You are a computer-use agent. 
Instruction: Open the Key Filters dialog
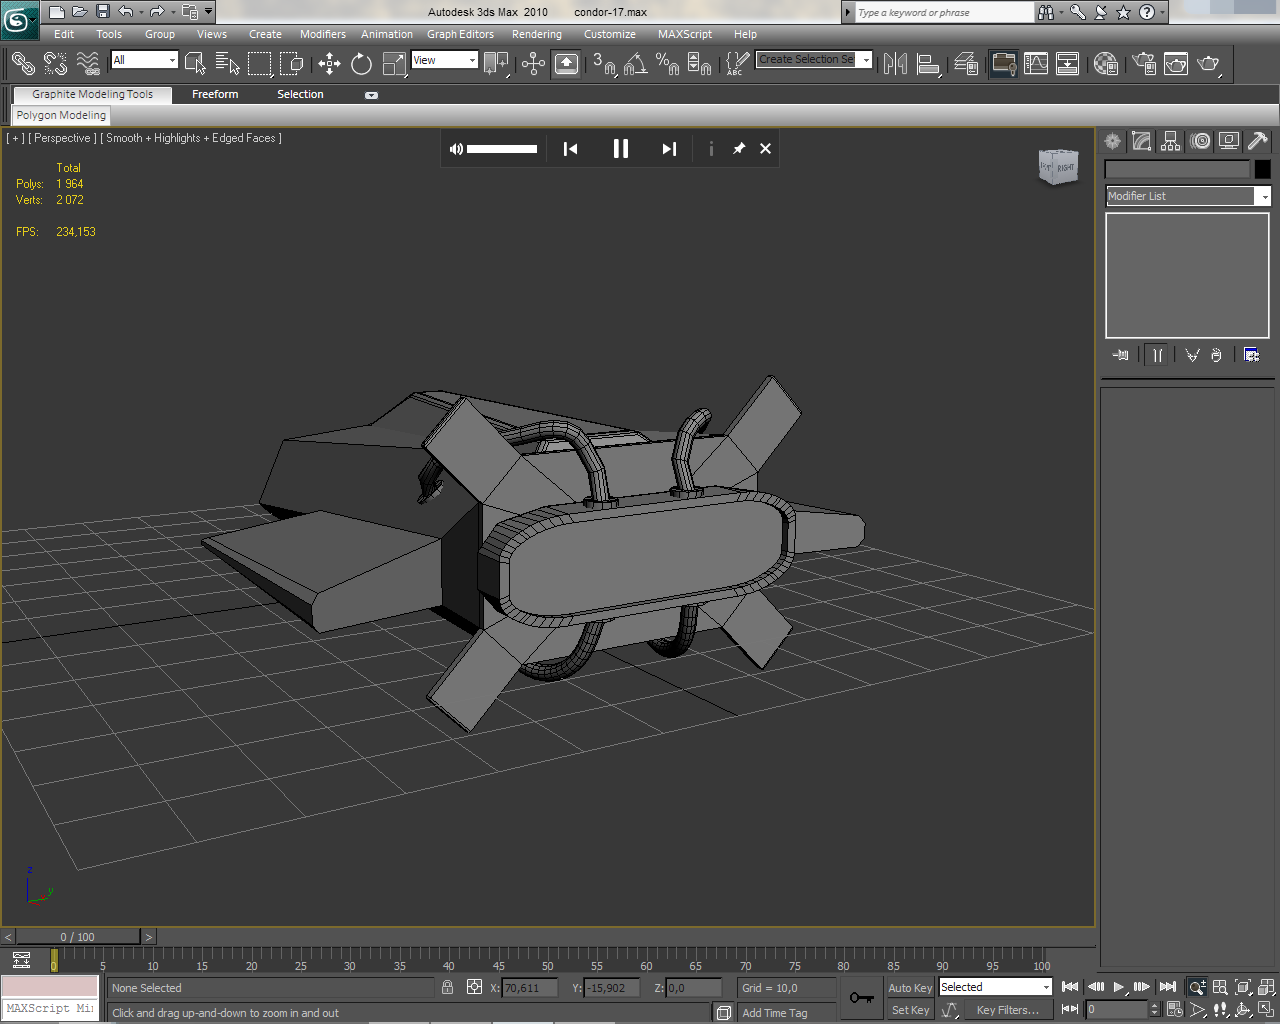pyautogui.click(x=1008, y=1010)
